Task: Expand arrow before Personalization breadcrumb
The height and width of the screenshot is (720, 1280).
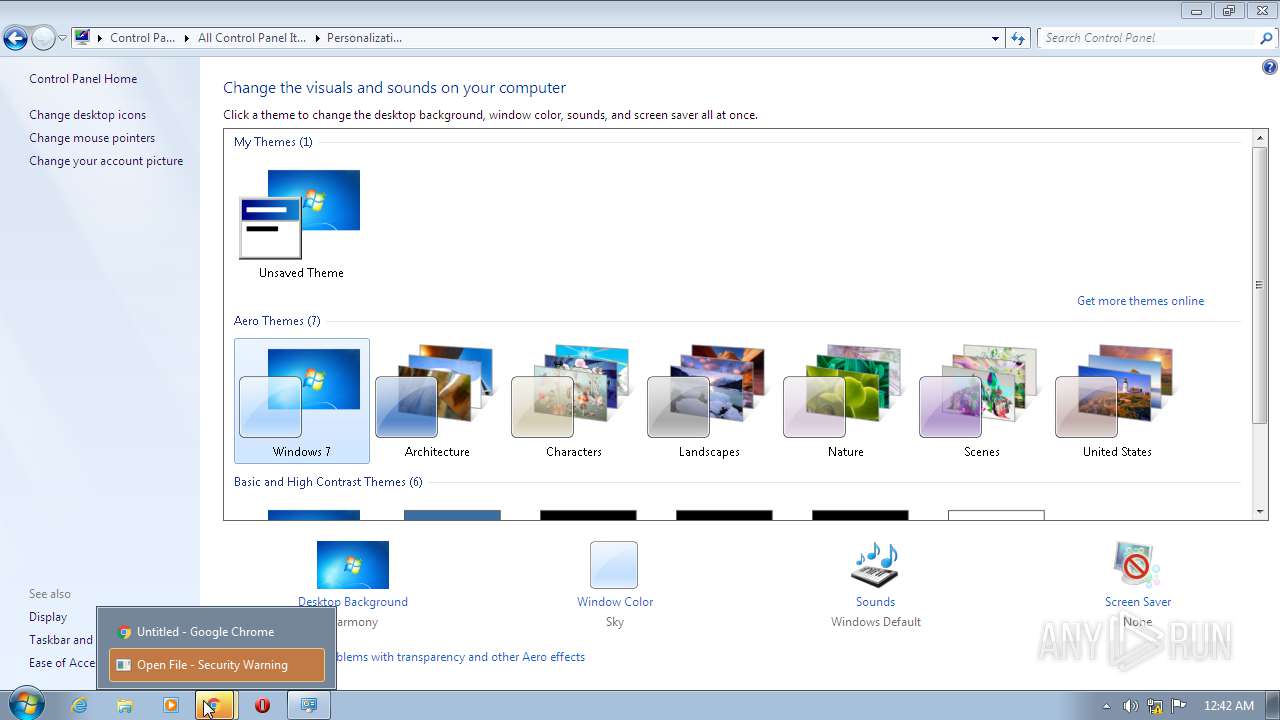Action: coord(317,38)
